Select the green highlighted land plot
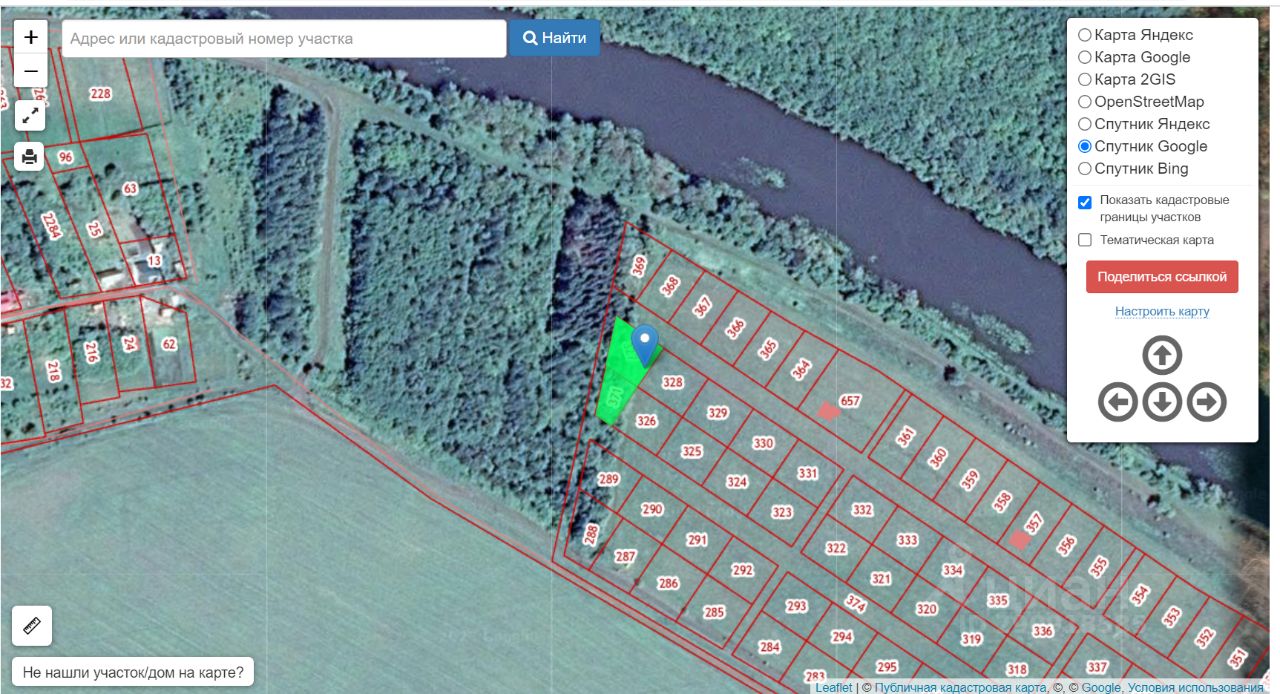1280x694 pixels. [620, 375]
